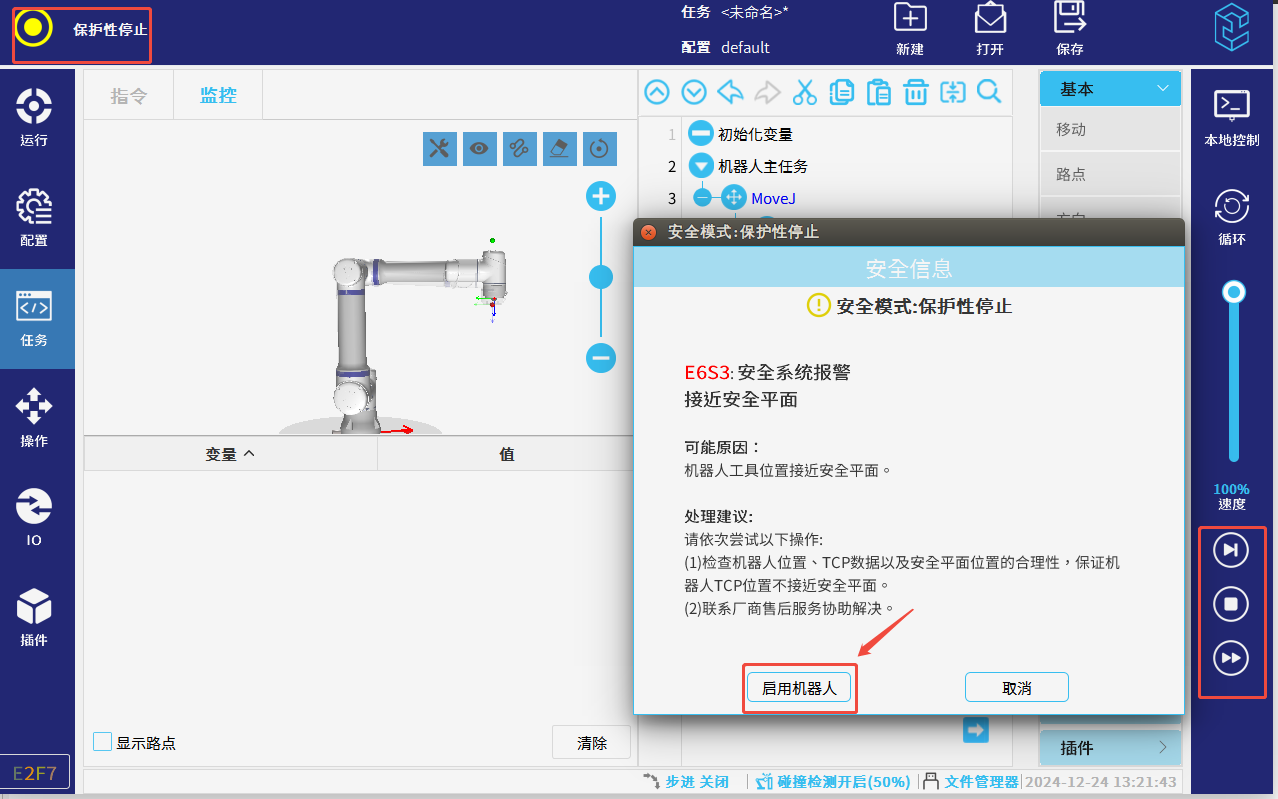The height and width of the screenshot is (799, 1278).
Task: Click the search magnifier icon
Action: [x=989, y=92]
